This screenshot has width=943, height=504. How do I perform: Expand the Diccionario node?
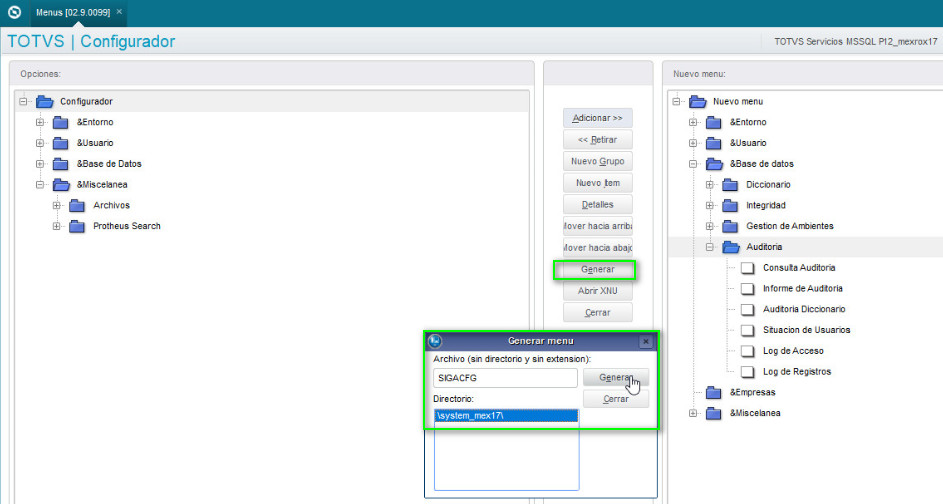click(710, 185)
